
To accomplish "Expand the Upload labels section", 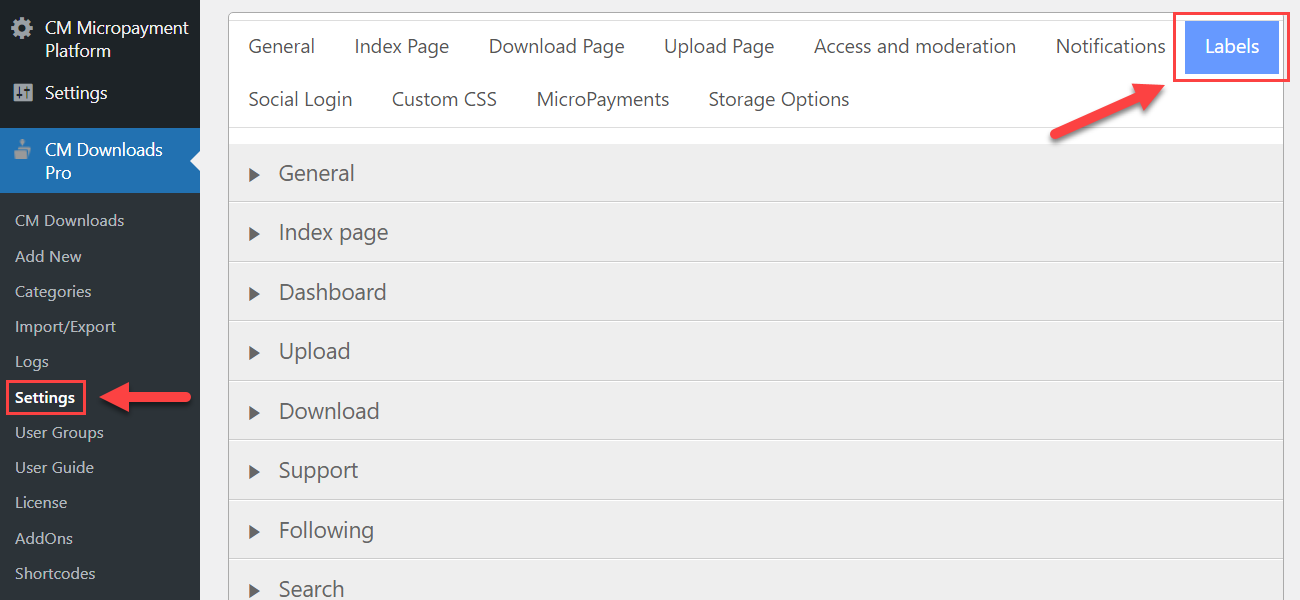I will [755, 352].
